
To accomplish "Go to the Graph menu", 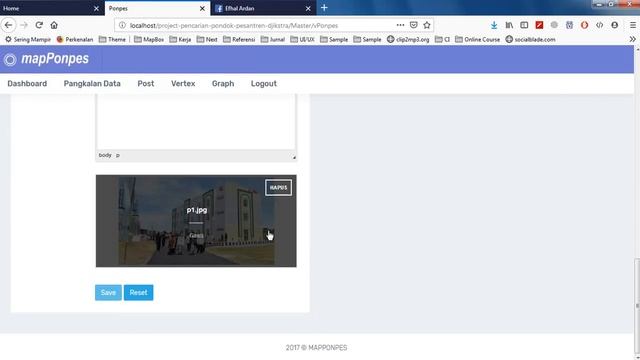I will tap(223, 84).
